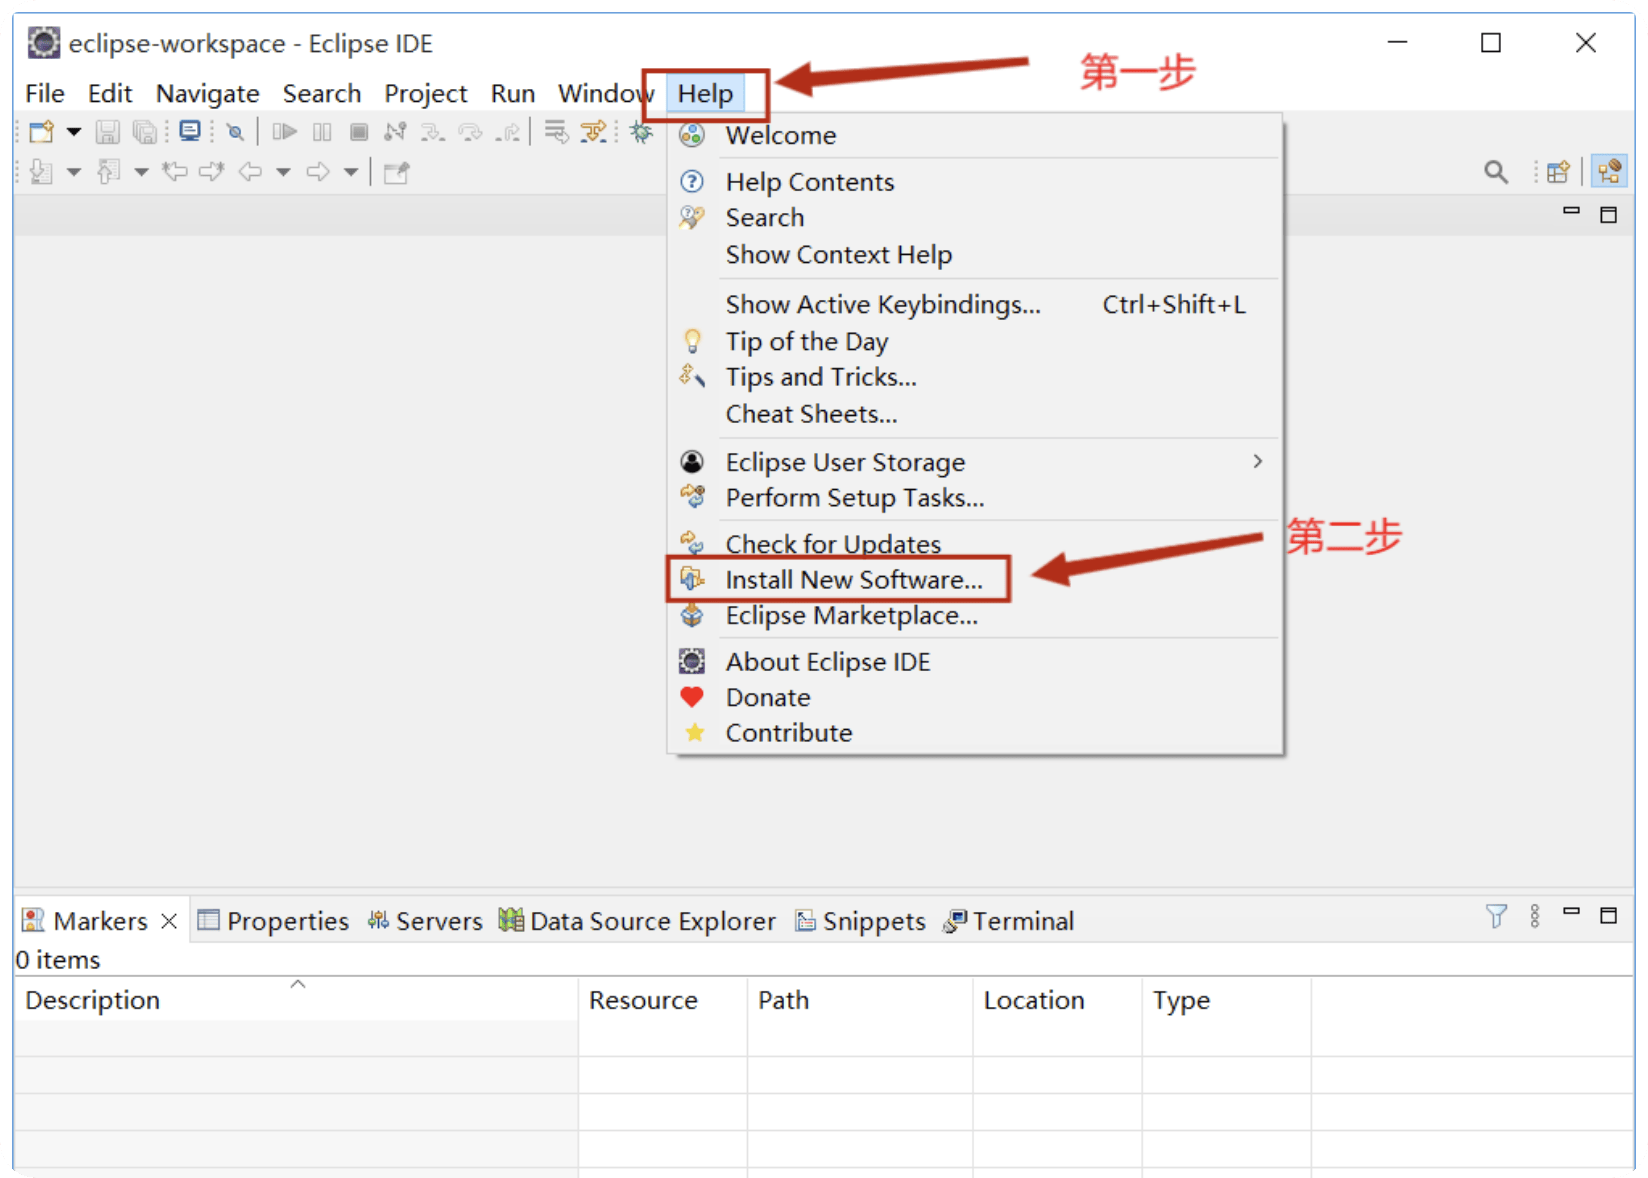The width and height of the screenshot is (1648, 1178).
Task: Choose Donate menu entry
Action: (x=975, y=698)
